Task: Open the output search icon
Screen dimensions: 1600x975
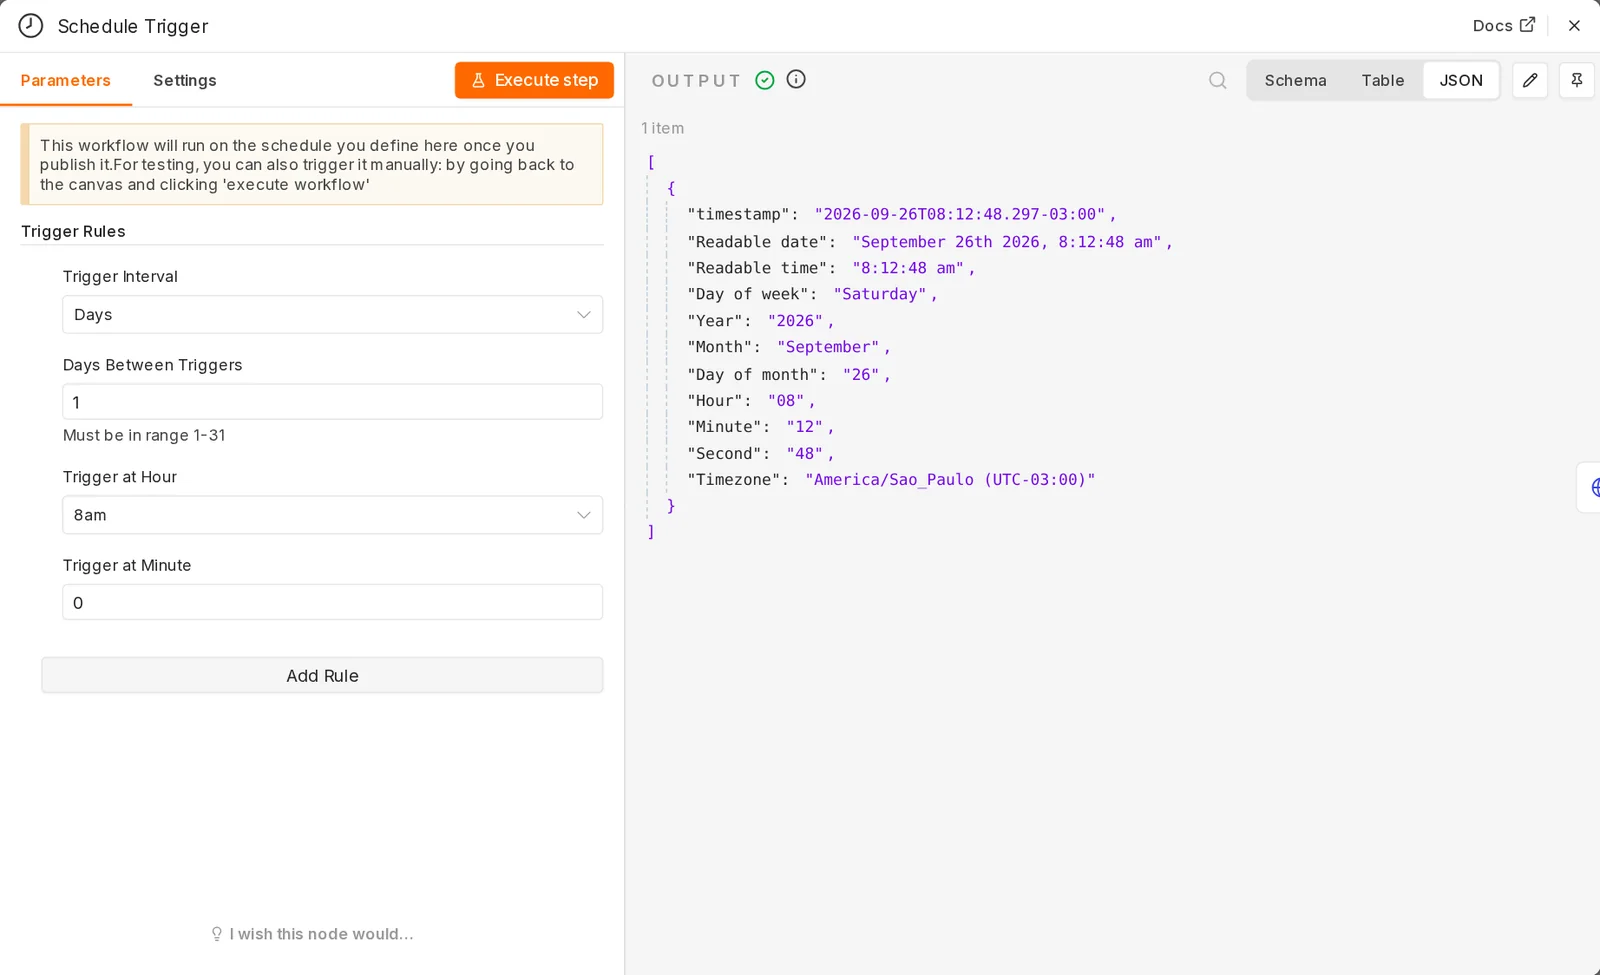Action: pos(1217,80)
